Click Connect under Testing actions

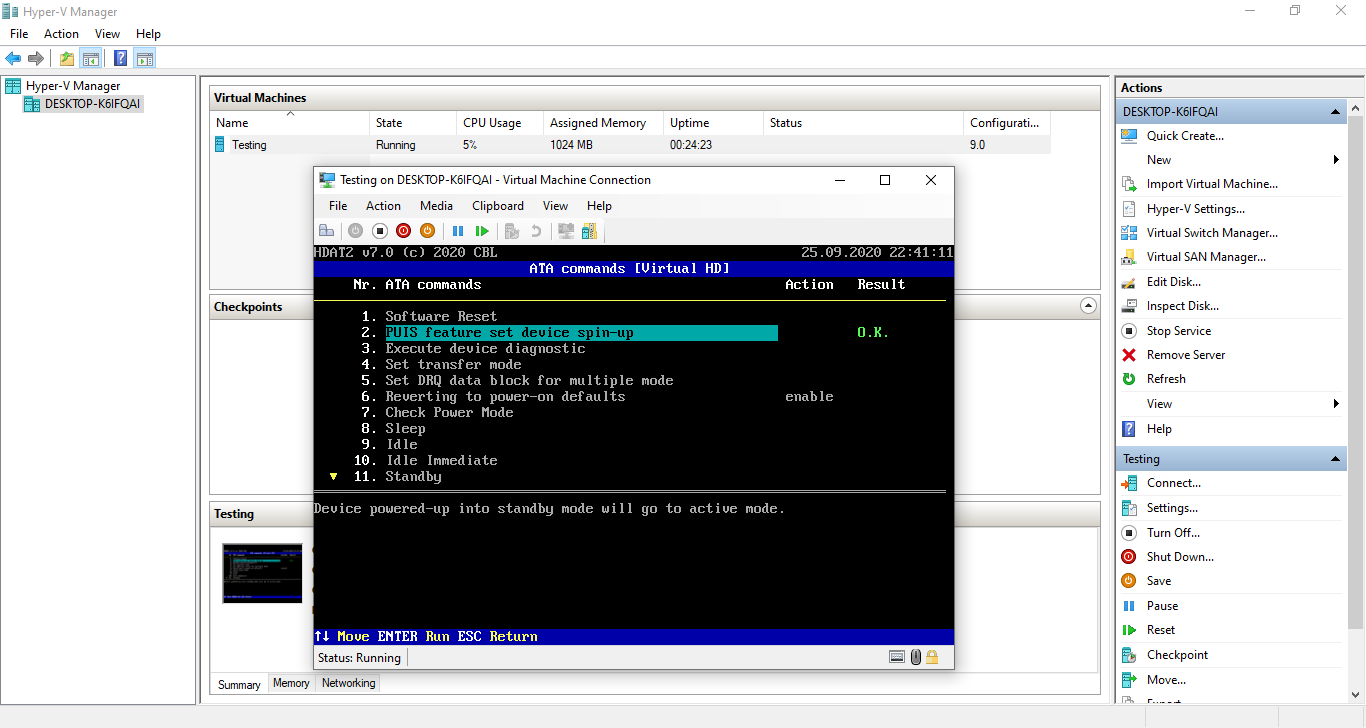click(1174, 483)
